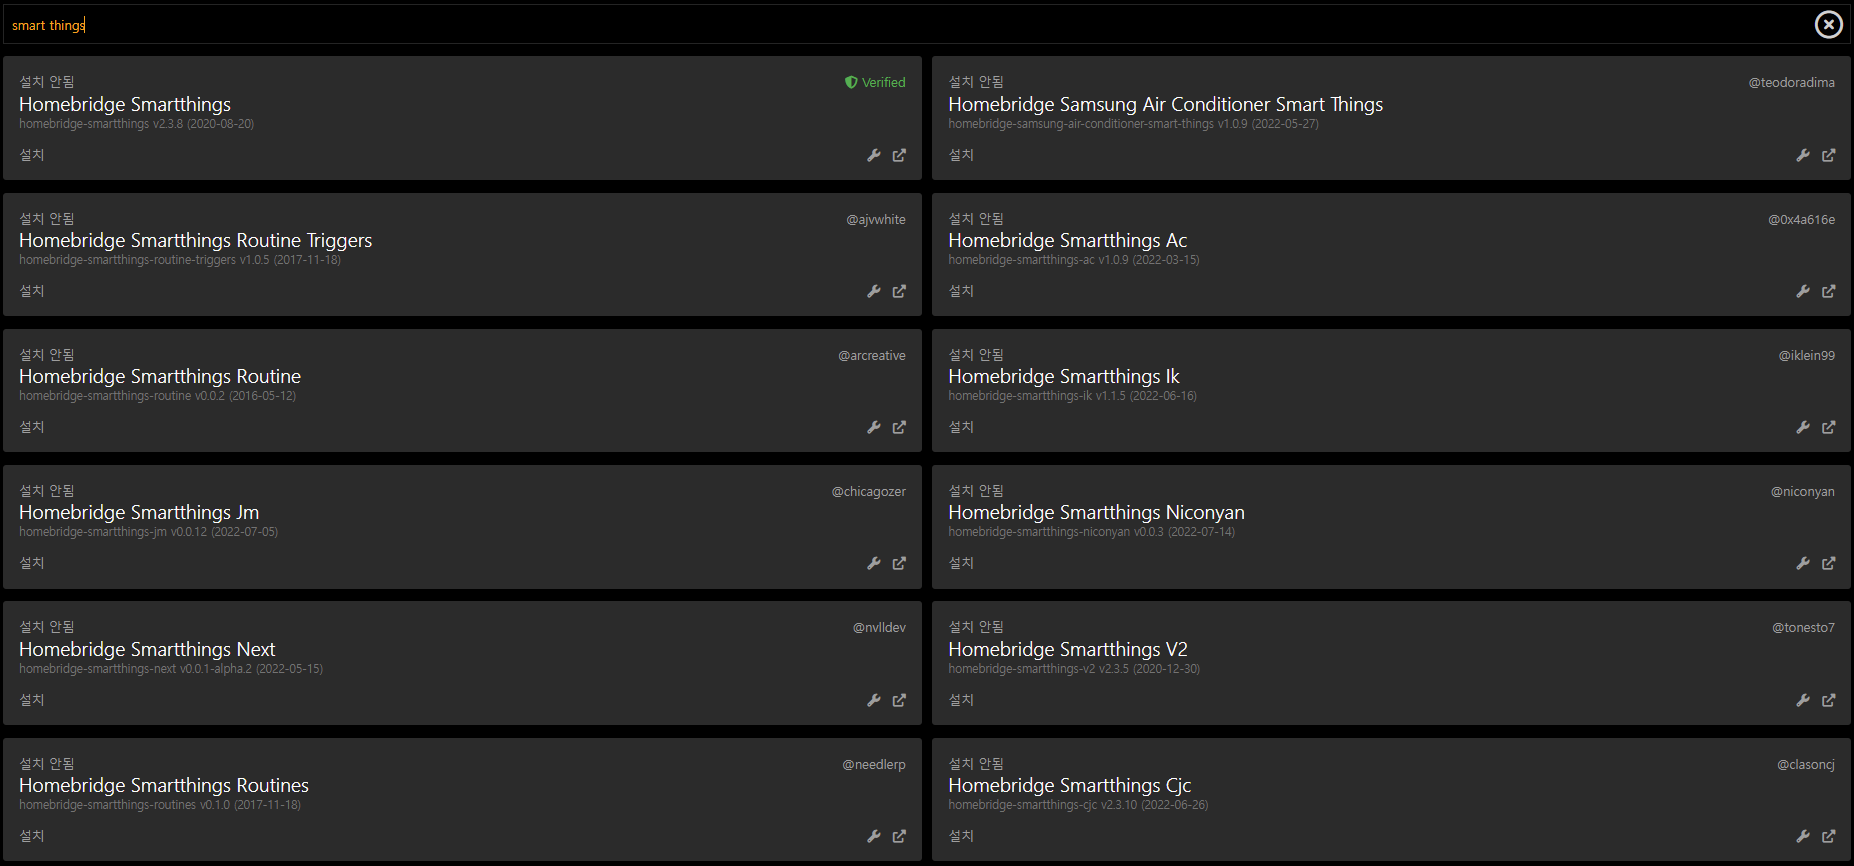Open author link @0x4a616e
1854x866 pixels.
point(1801,219)
